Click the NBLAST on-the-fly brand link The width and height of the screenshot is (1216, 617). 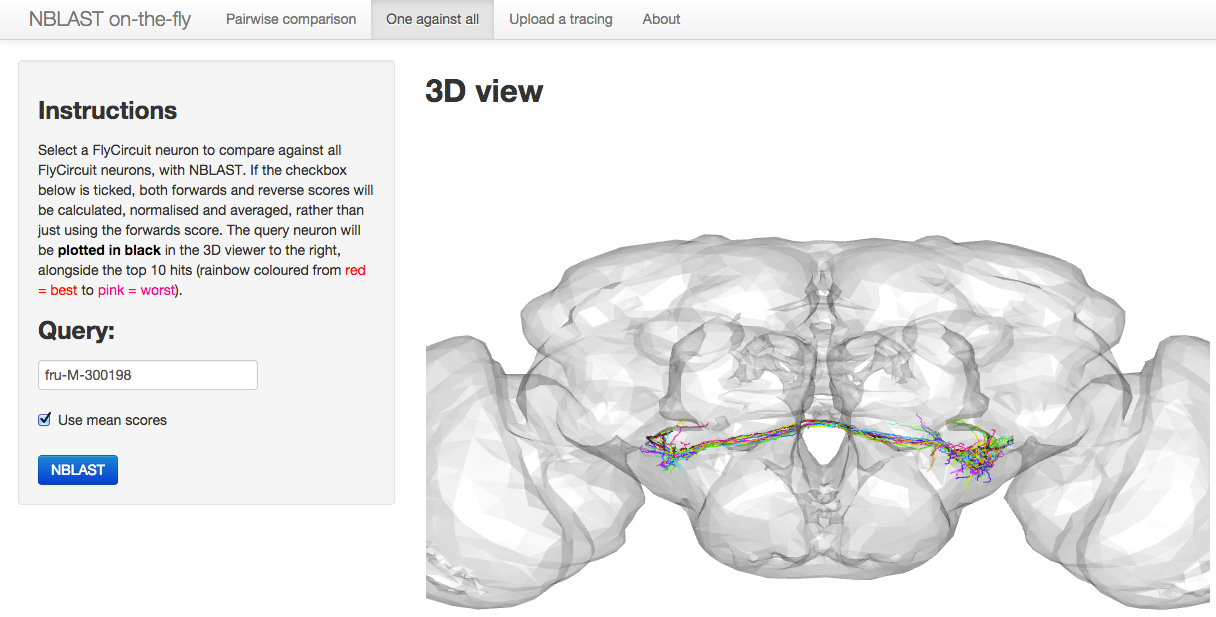(110, 19)
